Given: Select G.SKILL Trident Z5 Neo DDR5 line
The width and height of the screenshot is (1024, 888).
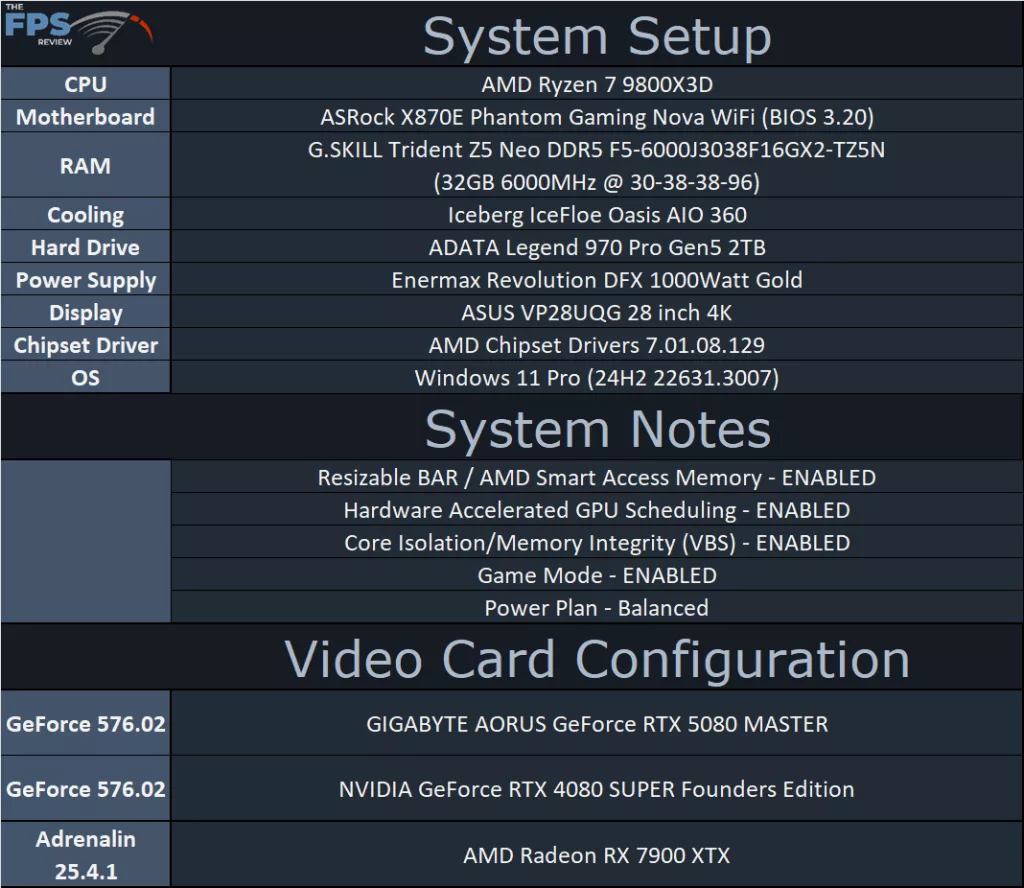Looking at the screenshot, I should click(x=597, y=150).
